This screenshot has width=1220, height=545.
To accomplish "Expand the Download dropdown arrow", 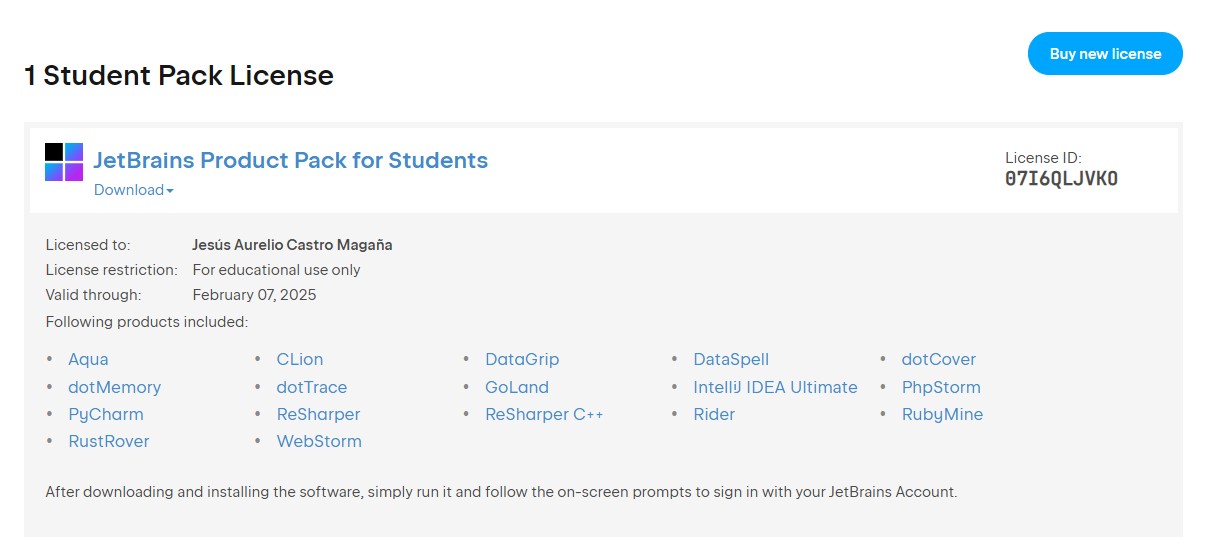I will point(170,191).
